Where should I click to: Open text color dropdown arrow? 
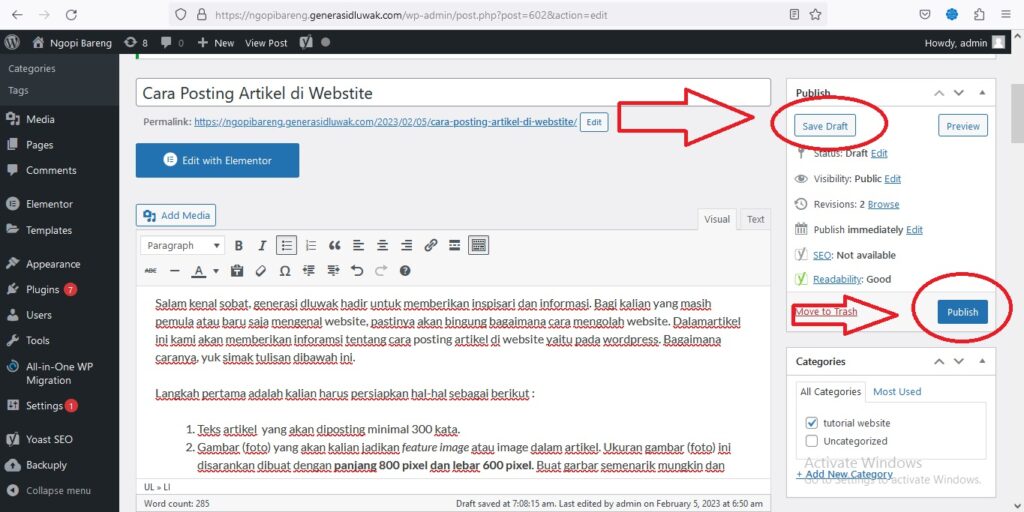click(216, 270)
